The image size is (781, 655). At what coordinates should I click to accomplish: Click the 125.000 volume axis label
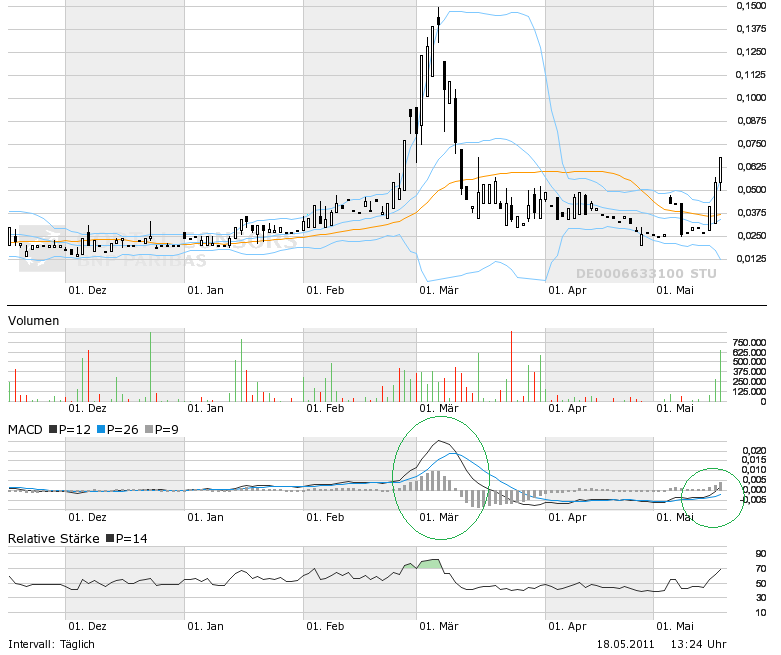click(749, 392)
